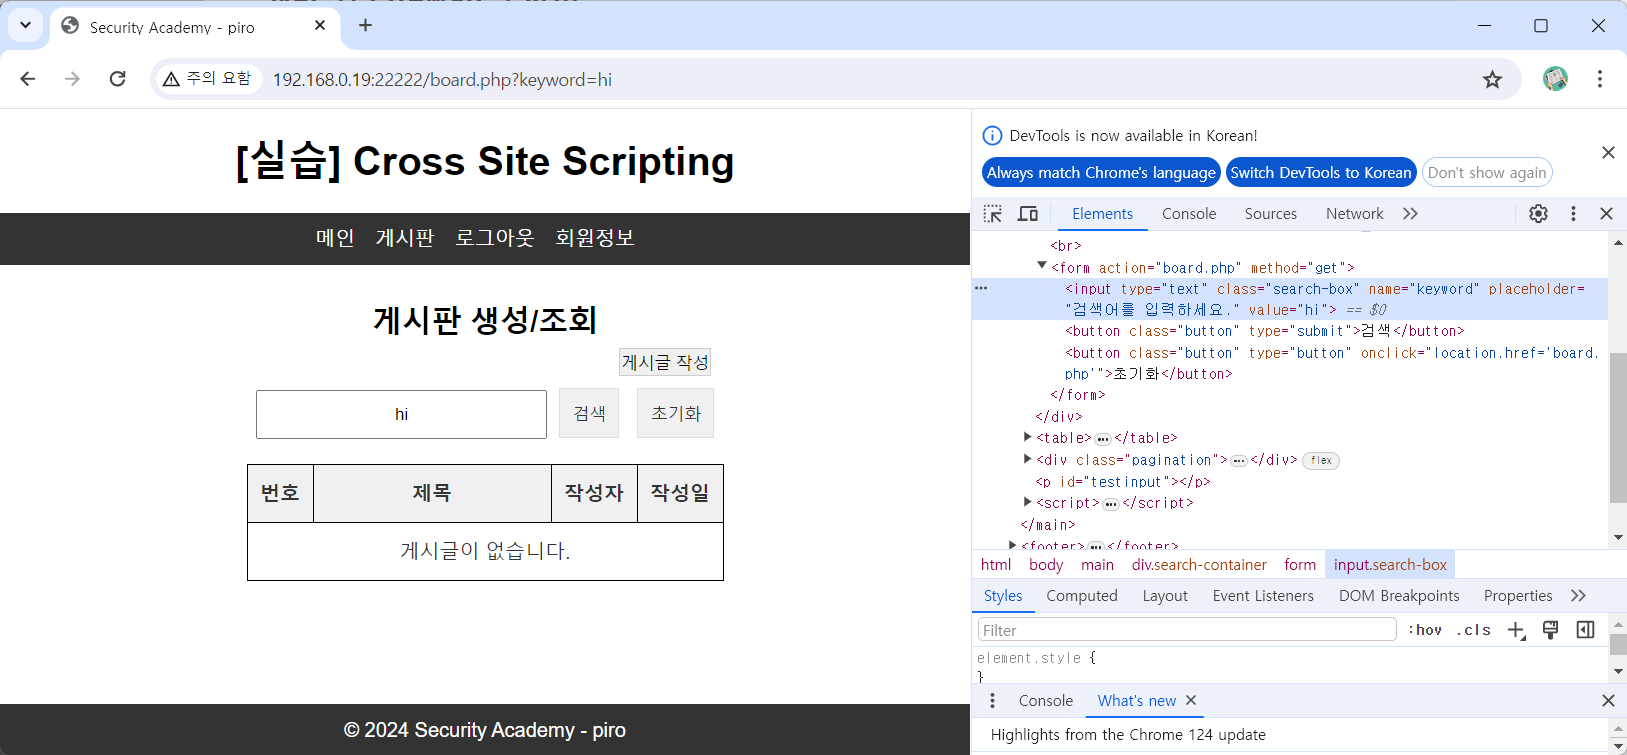Image resolution: width=1627 pixels, height=755 pixels.
Task: Bookmark this page with star icon
Action: (1492, 79)
